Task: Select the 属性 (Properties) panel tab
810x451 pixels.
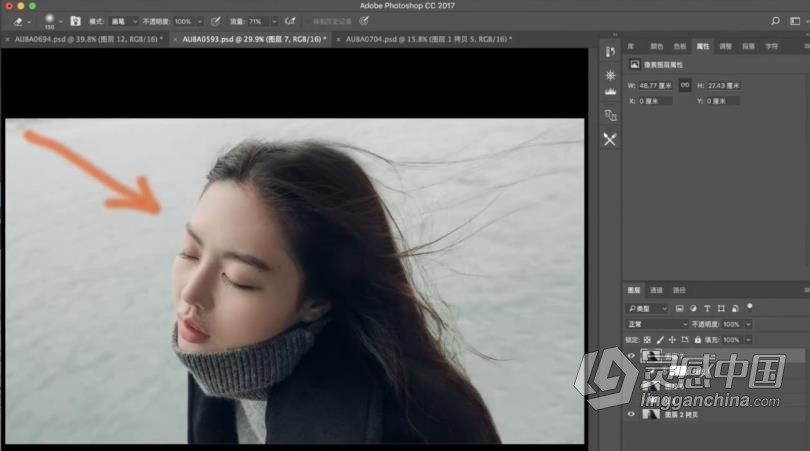Action: (x=703, y=46)
